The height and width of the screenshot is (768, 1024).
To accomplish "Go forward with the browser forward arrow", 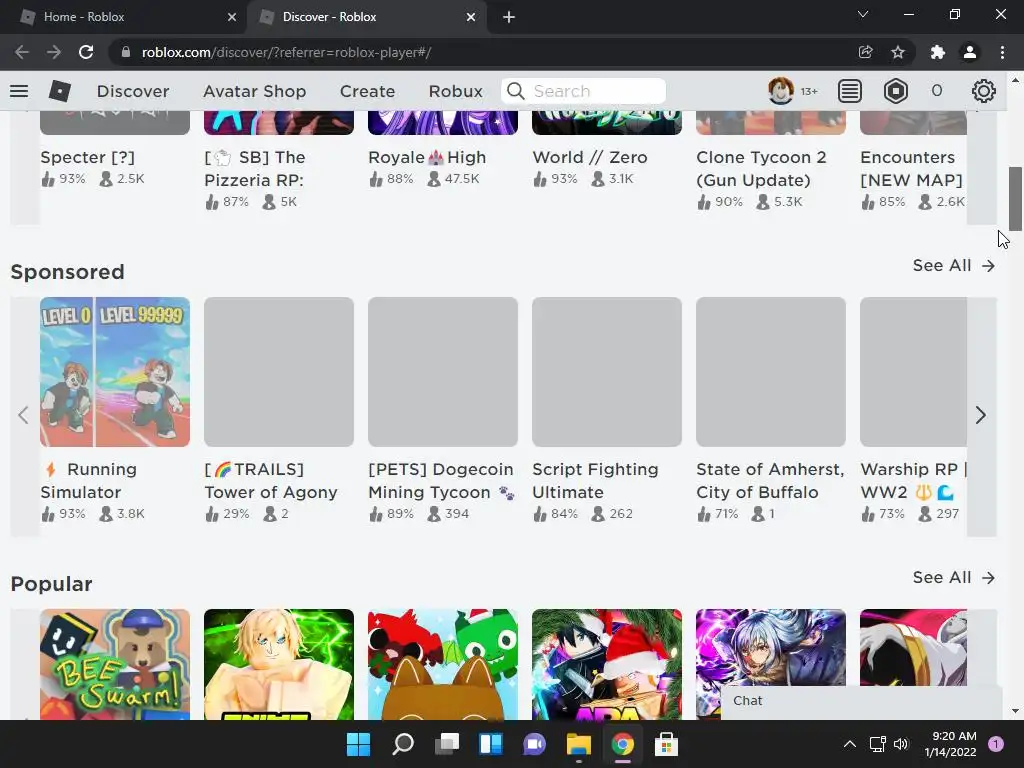I will 54,52.
